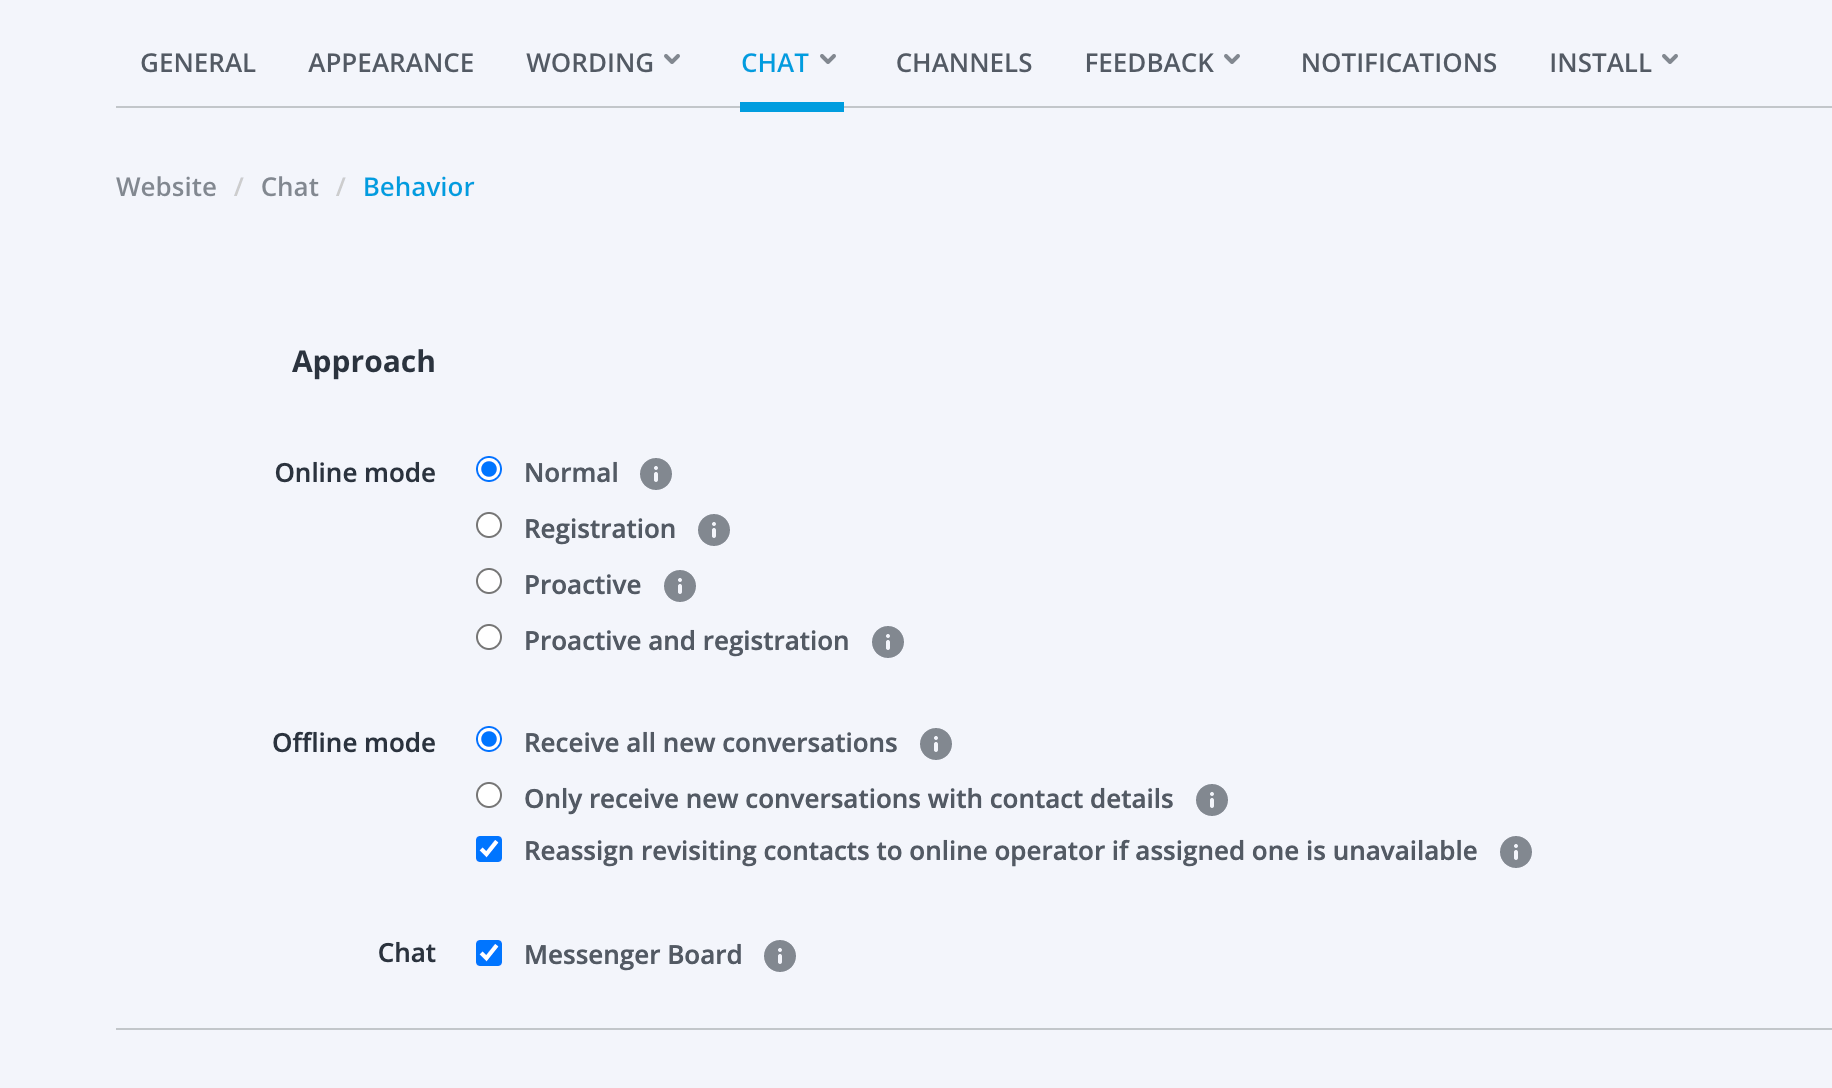Image resolution: width=1832 pixels, height=1088 pixels.
Task: Show info for contact details option
Action: point(1212,800)
